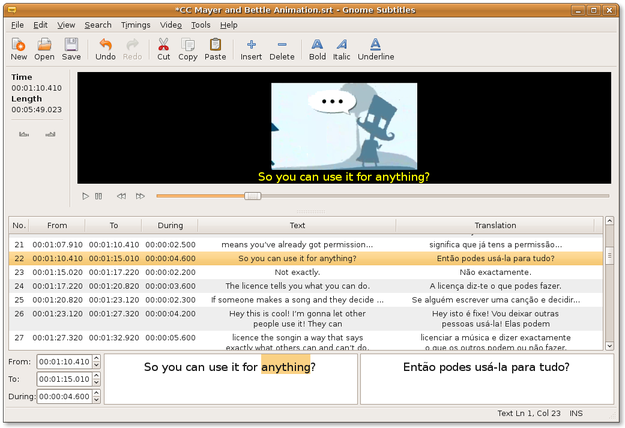
Task: Set subtitle end from video position icon
Action: click(x=50, y=134)
